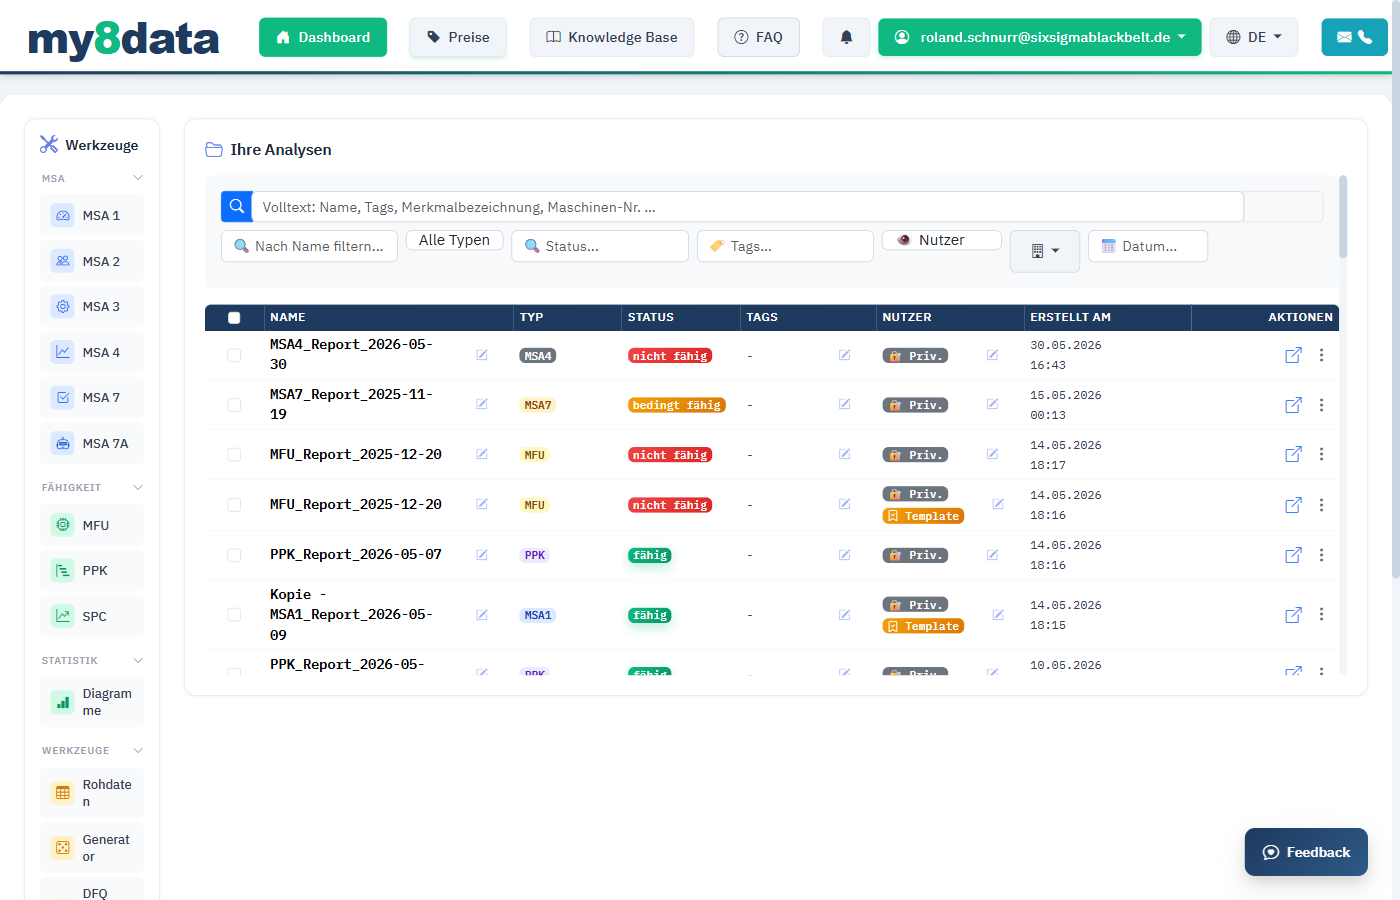Image resolution: width=1400 pixels, height=900 pixels.
Task: Go to the Knowledge Base page
Action: click(x=611, y=37)
